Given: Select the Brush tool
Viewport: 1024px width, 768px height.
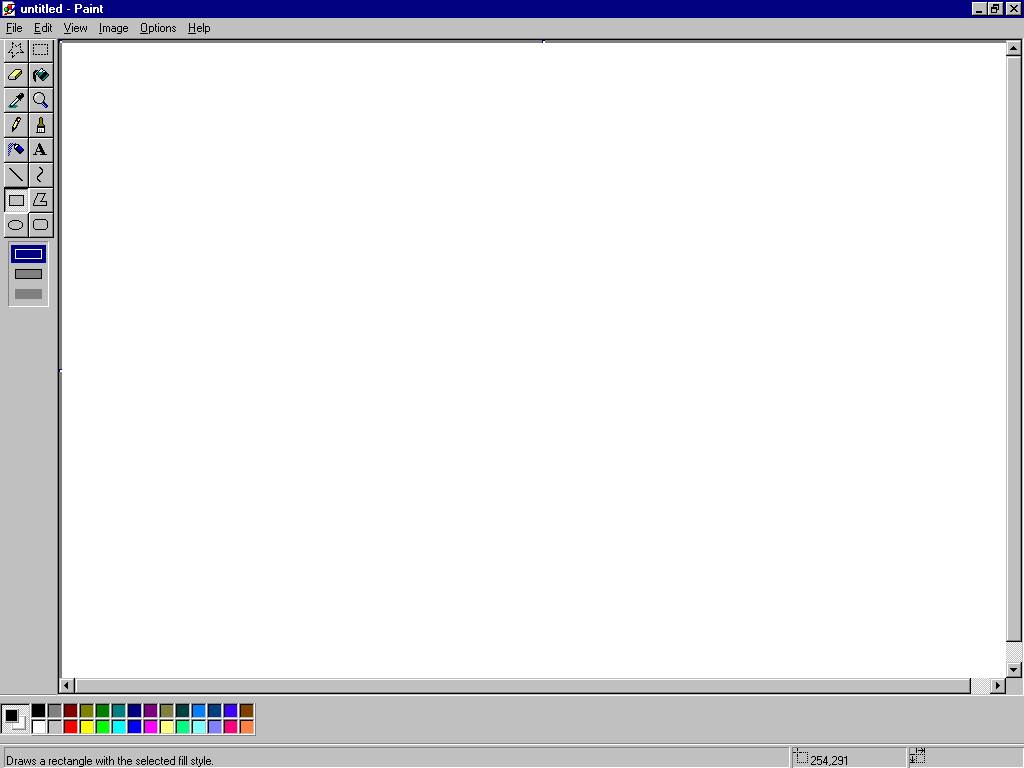Looking at the screenshot, I should [x=40, y=124].
